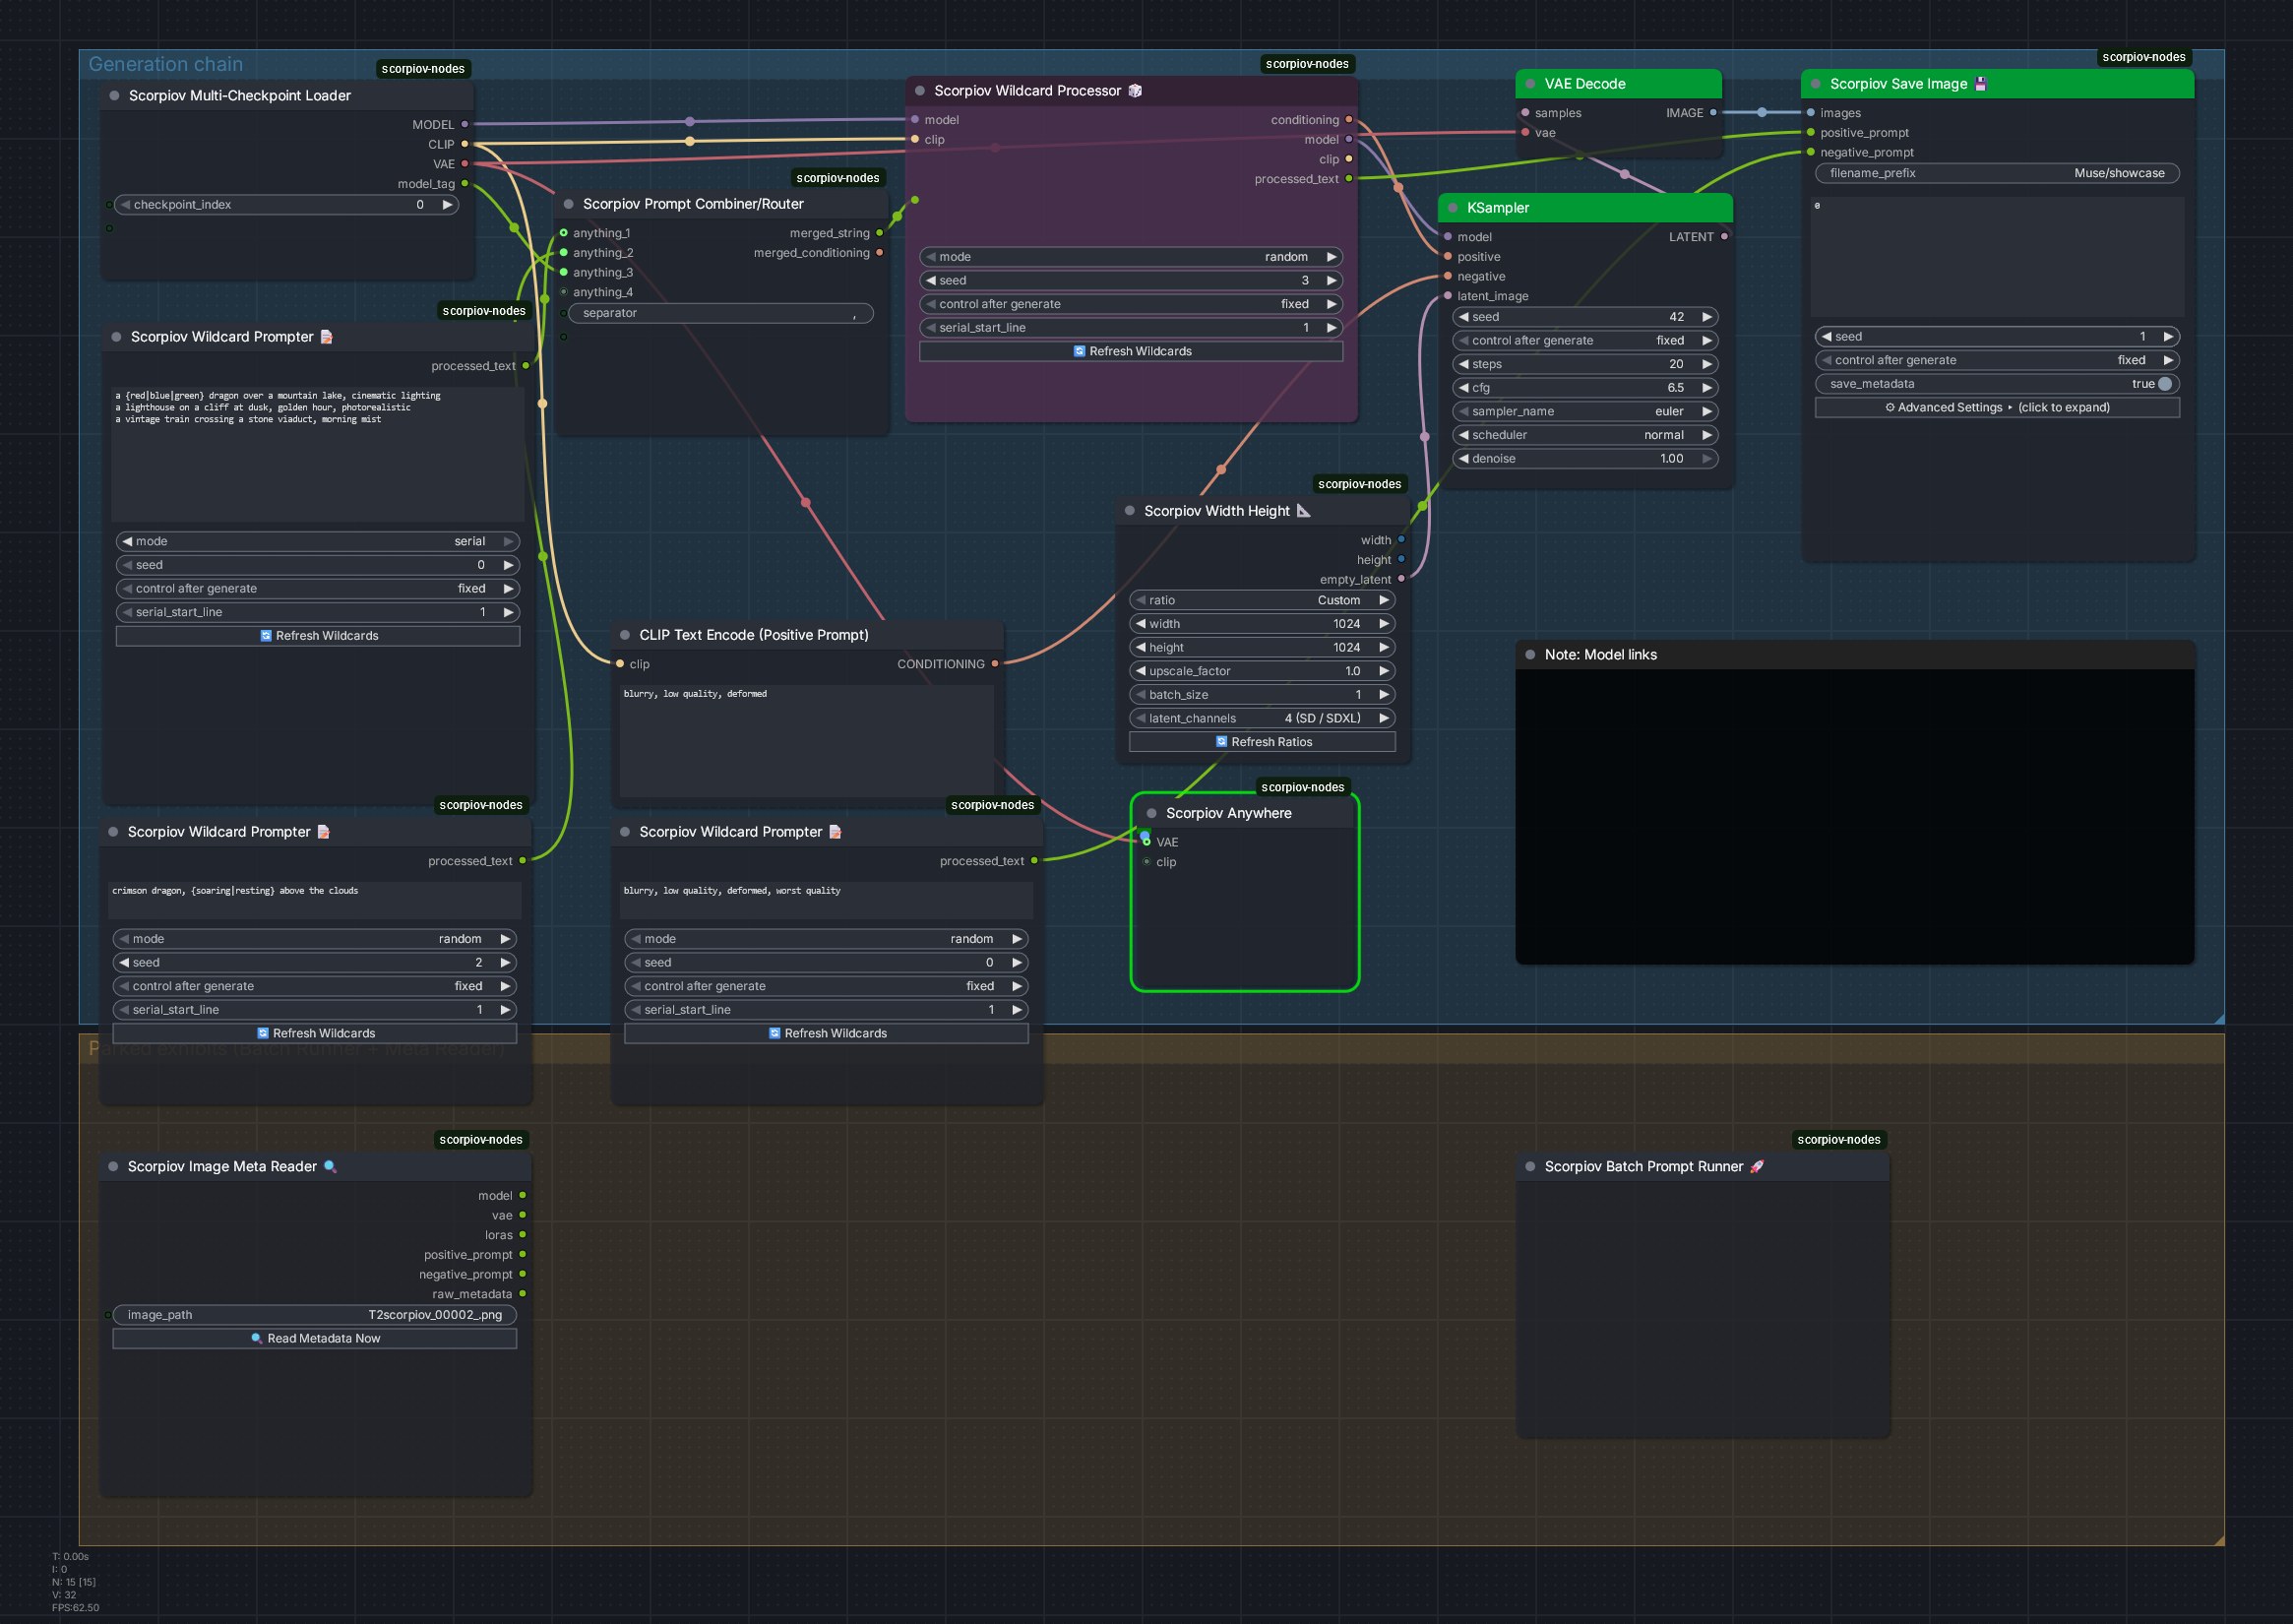The height and width of the screenshot is (1624, 2293).
Task: Collapse the Scorpiov Multi-Checkpoint Loader node dot
Action: 114,96
